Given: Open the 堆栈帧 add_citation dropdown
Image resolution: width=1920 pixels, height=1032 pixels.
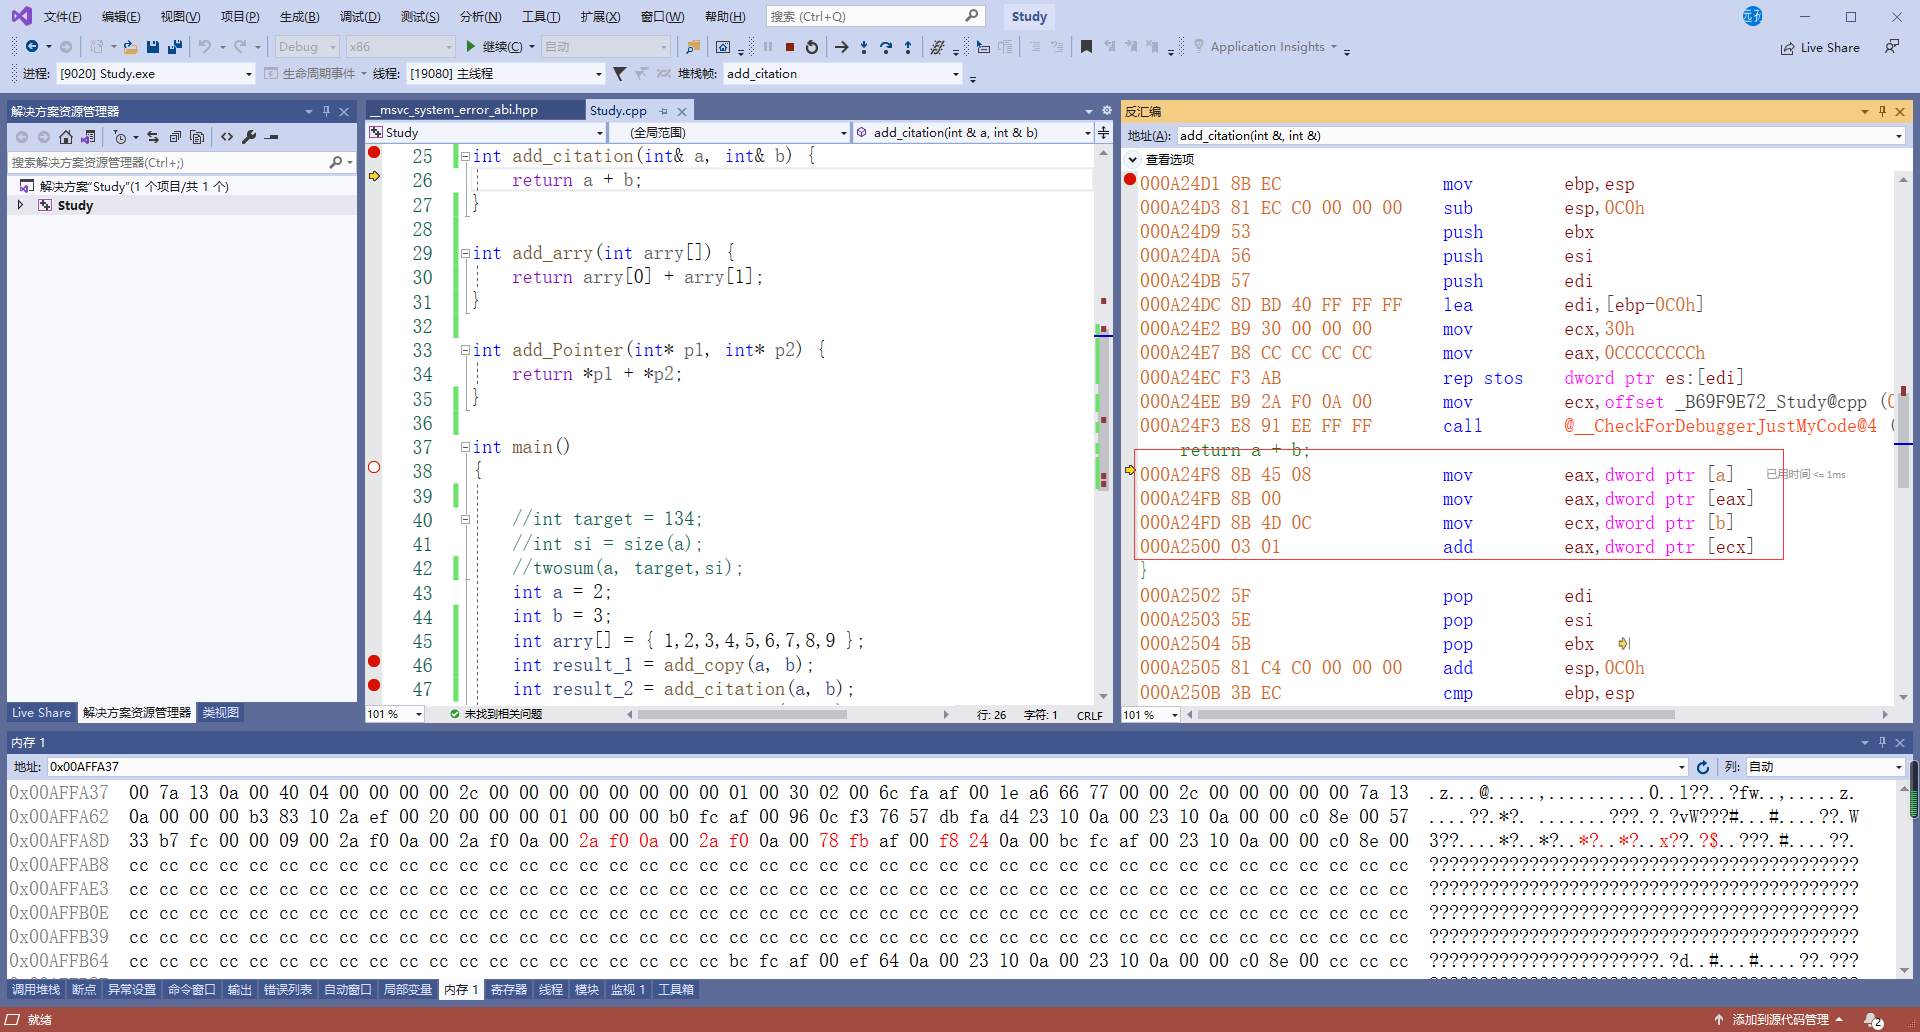Looking at the screenshot, I should [956, 74].
